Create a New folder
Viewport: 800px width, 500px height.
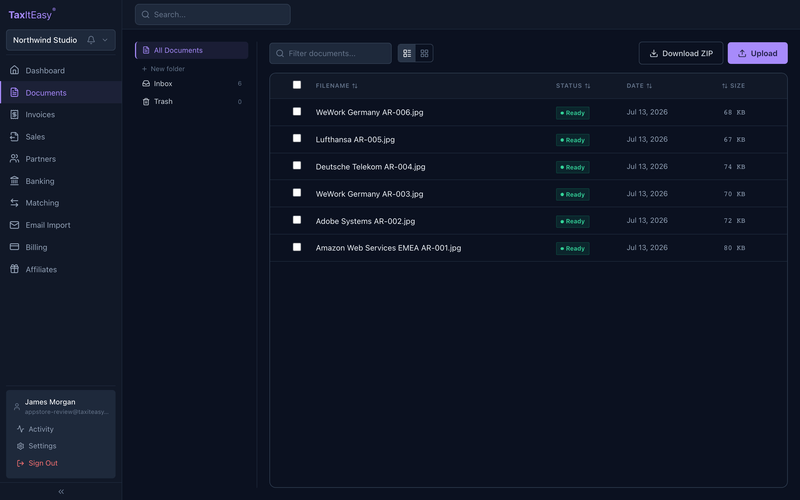(x=163, y=68)
